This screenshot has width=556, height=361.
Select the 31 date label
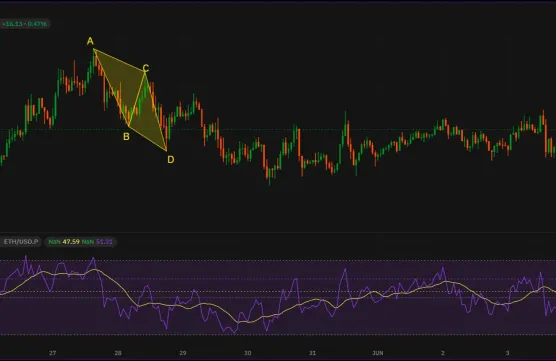click(312, 353)
